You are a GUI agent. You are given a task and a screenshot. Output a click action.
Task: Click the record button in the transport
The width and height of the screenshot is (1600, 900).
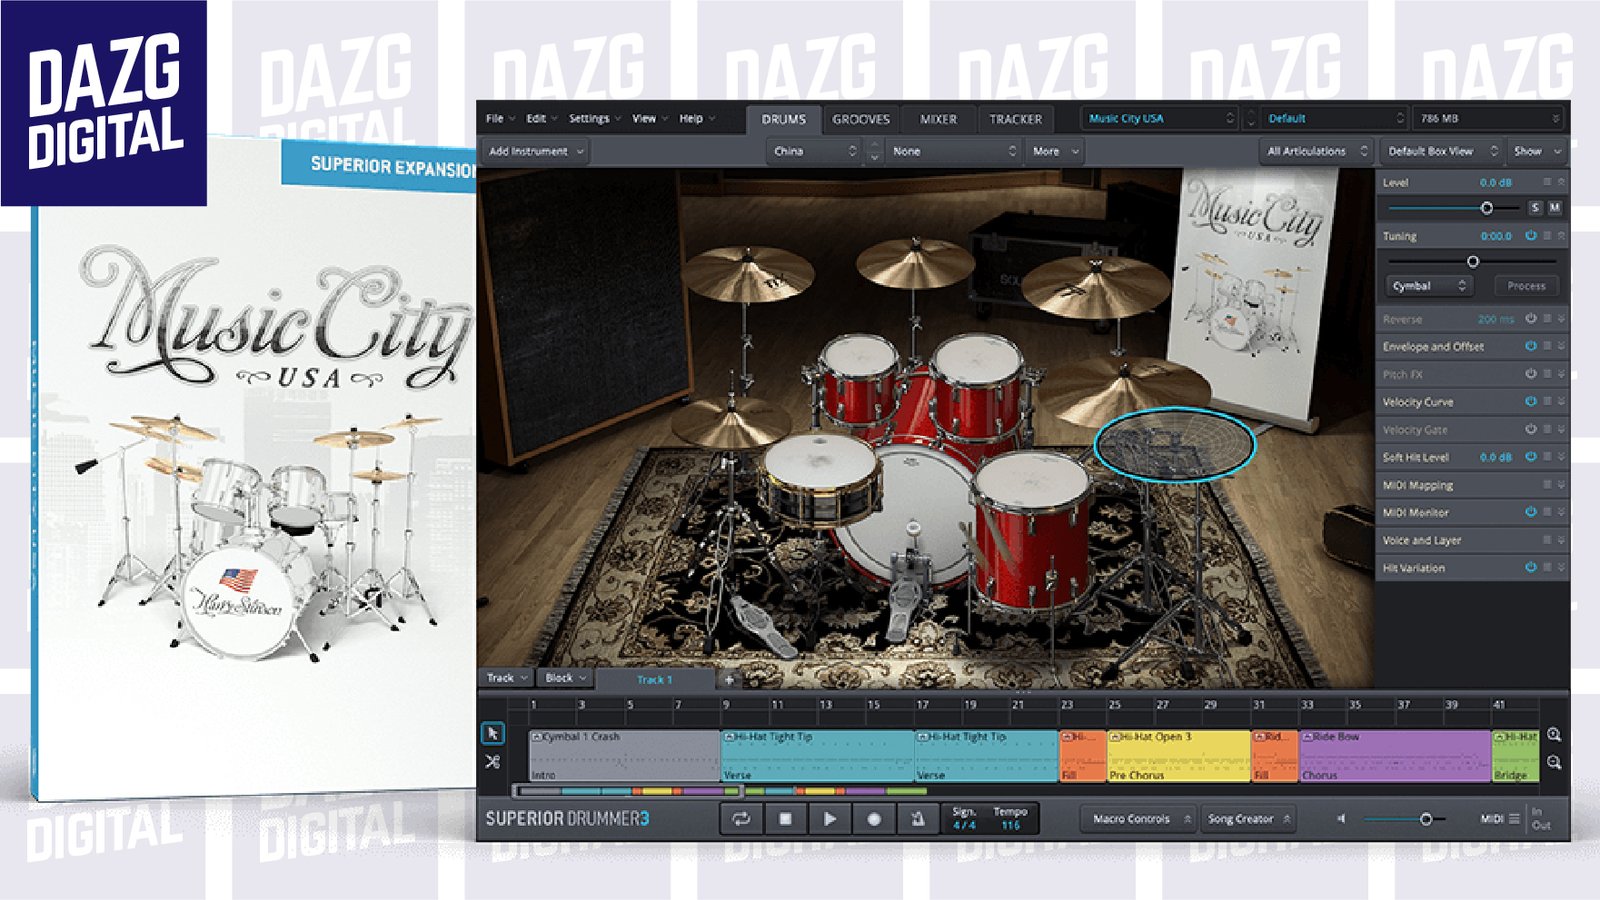873,819
